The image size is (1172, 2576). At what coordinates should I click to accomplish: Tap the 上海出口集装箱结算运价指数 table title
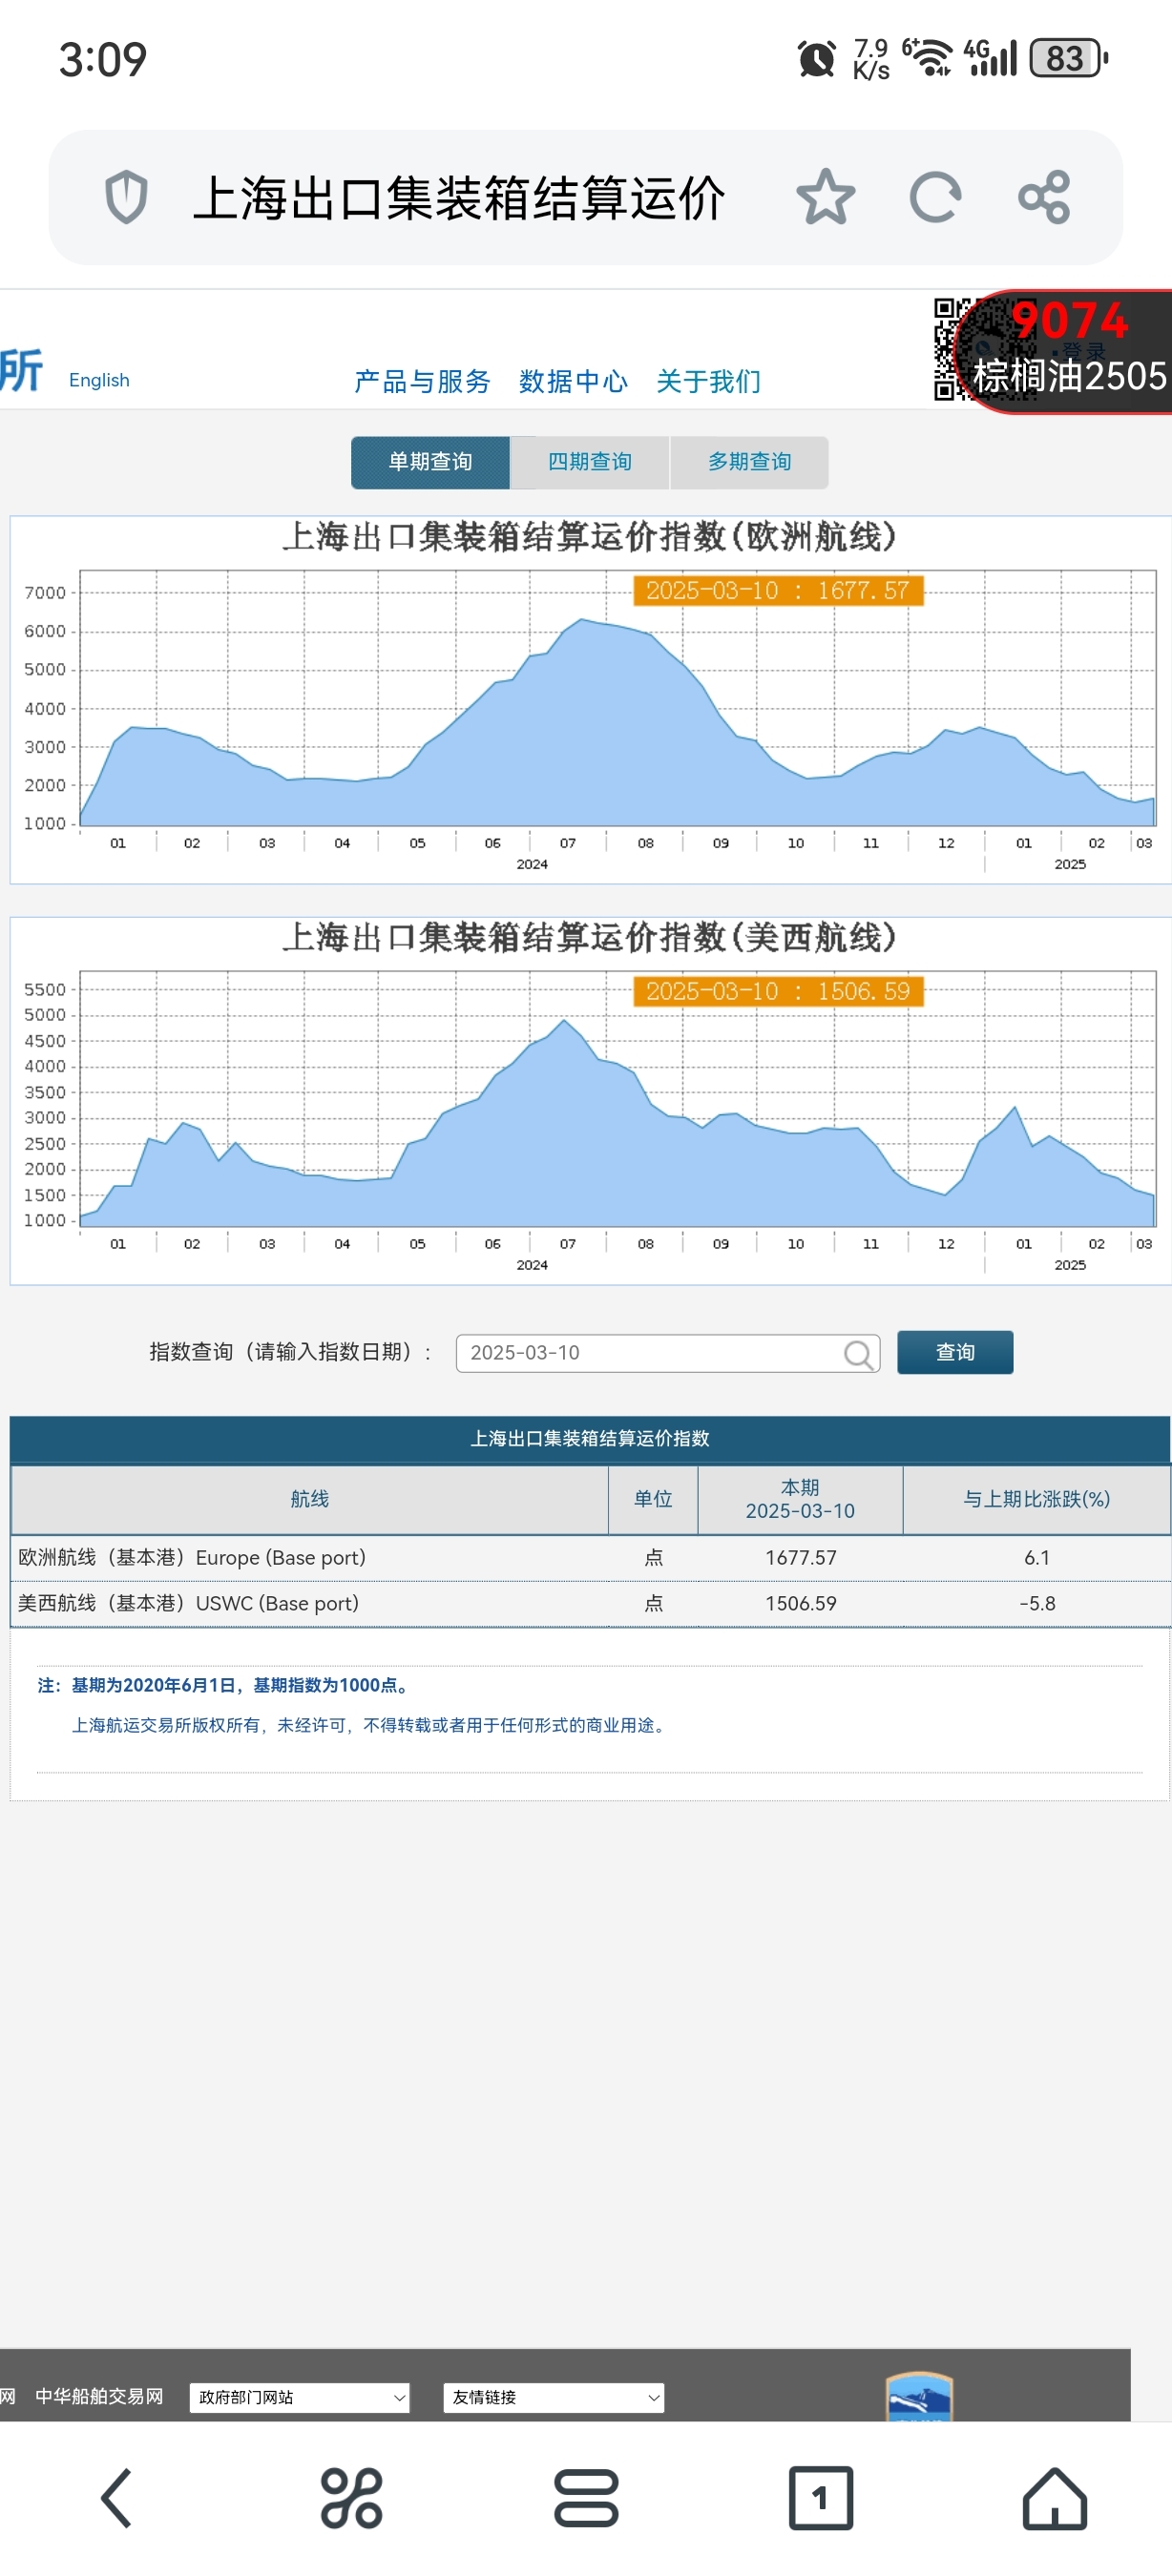590,1439
